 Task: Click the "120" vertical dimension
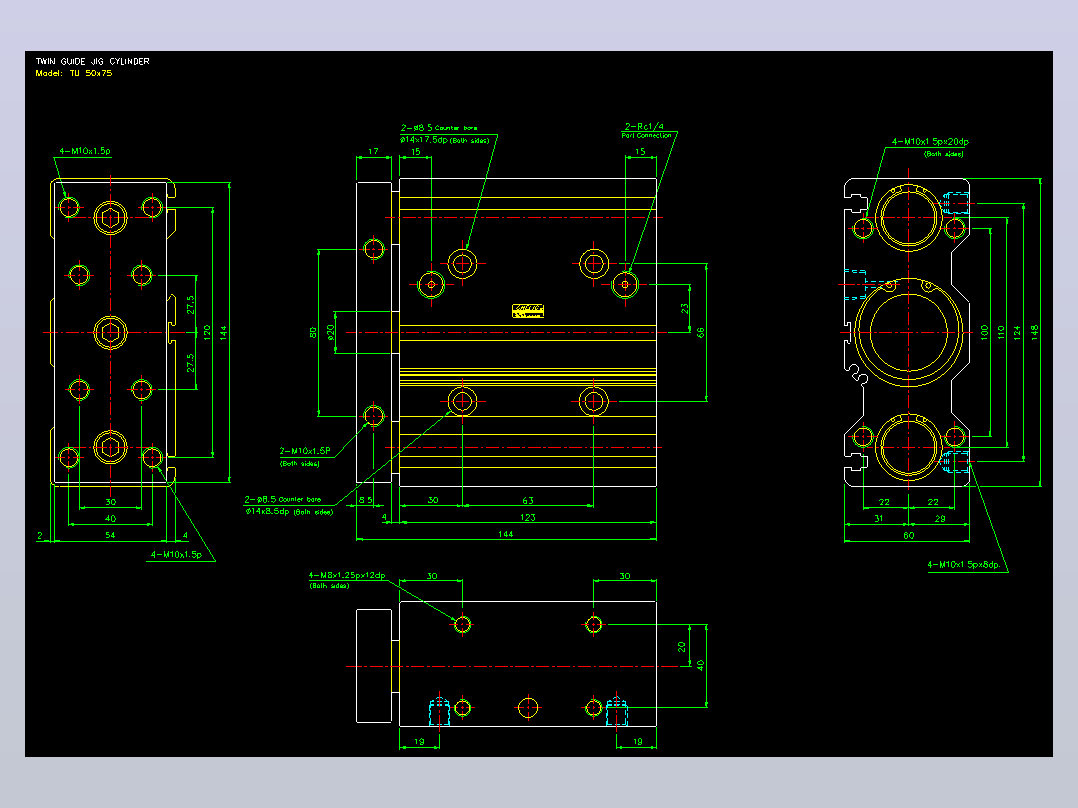click(206, 333)
